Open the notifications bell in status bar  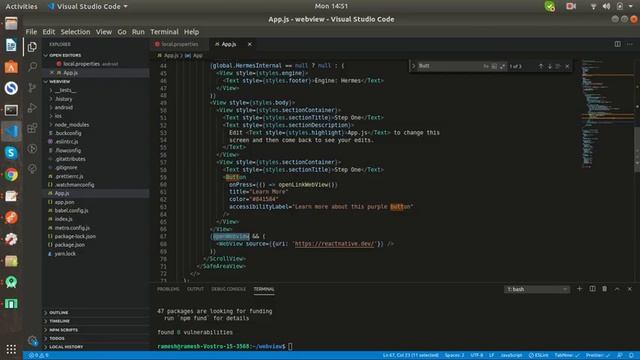[631, 356]
